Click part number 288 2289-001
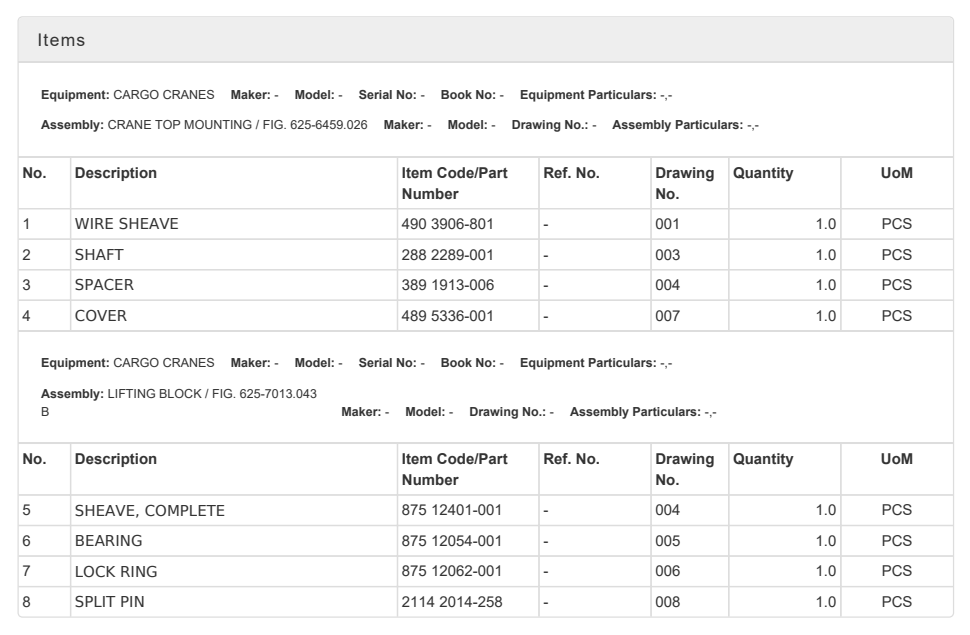970x635 pixels. click(447, 255)
